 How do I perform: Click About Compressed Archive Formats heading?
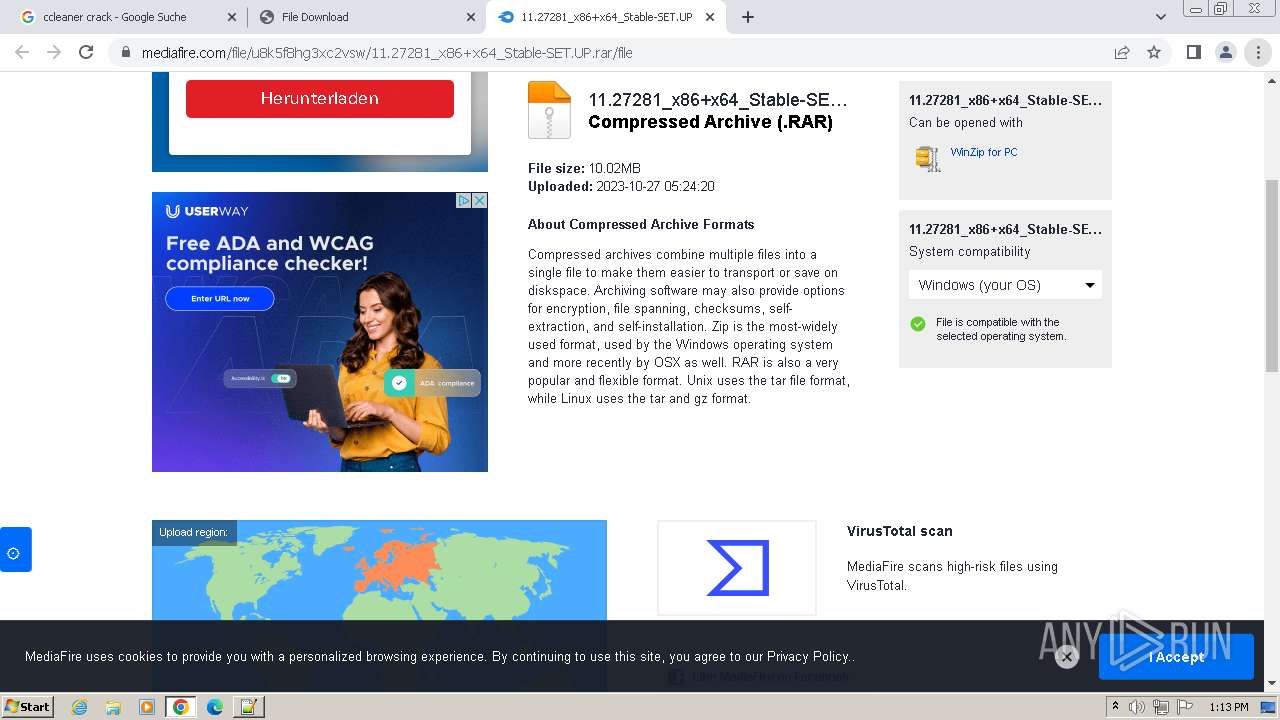(641, 224)
